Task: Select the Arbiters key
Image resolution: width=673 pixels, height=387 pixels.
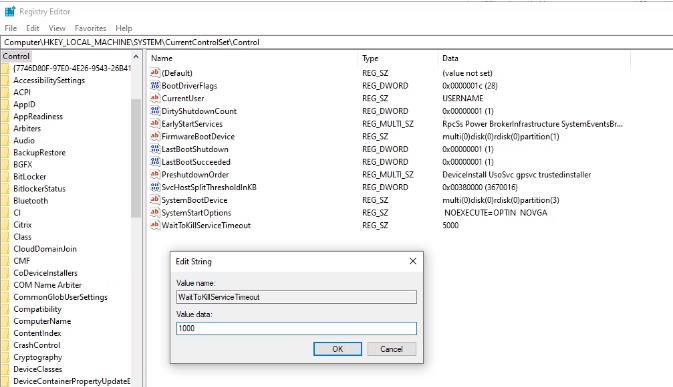Action: tap(27, 128)
